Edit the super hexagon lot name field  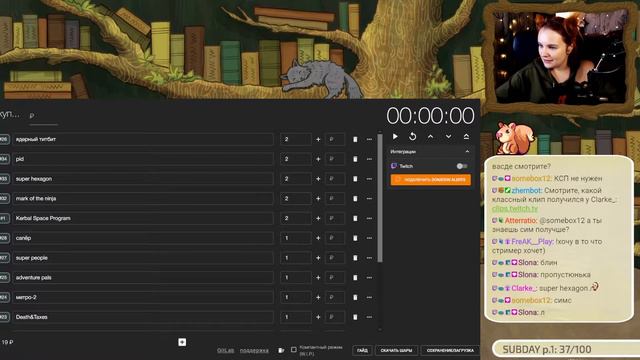coord(143,179)
